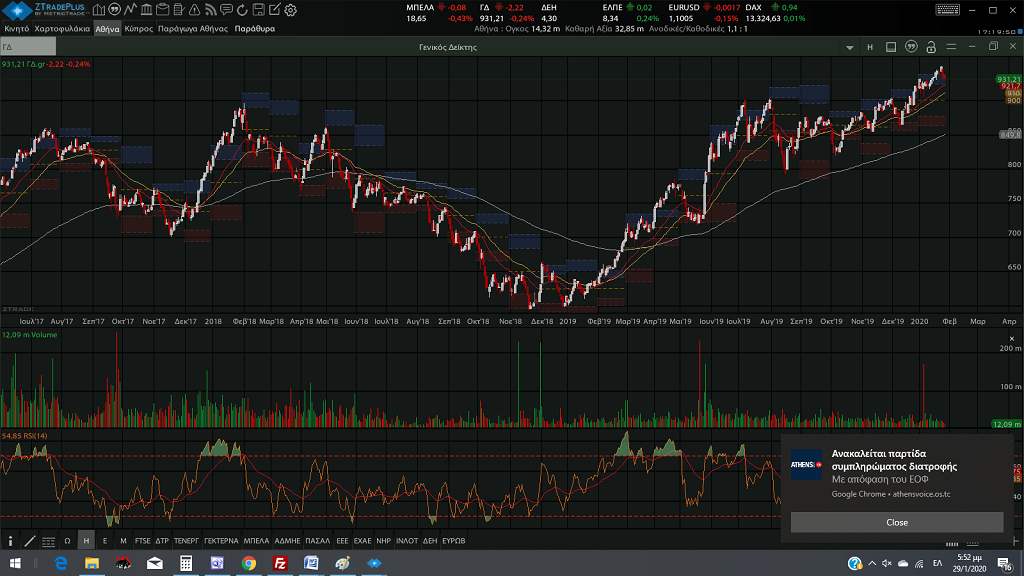Toggle the monthly 'Μ' timeframe button
Image resolution: width=1024 pixels, height=576 pixels.
click(x=123, y=541)
